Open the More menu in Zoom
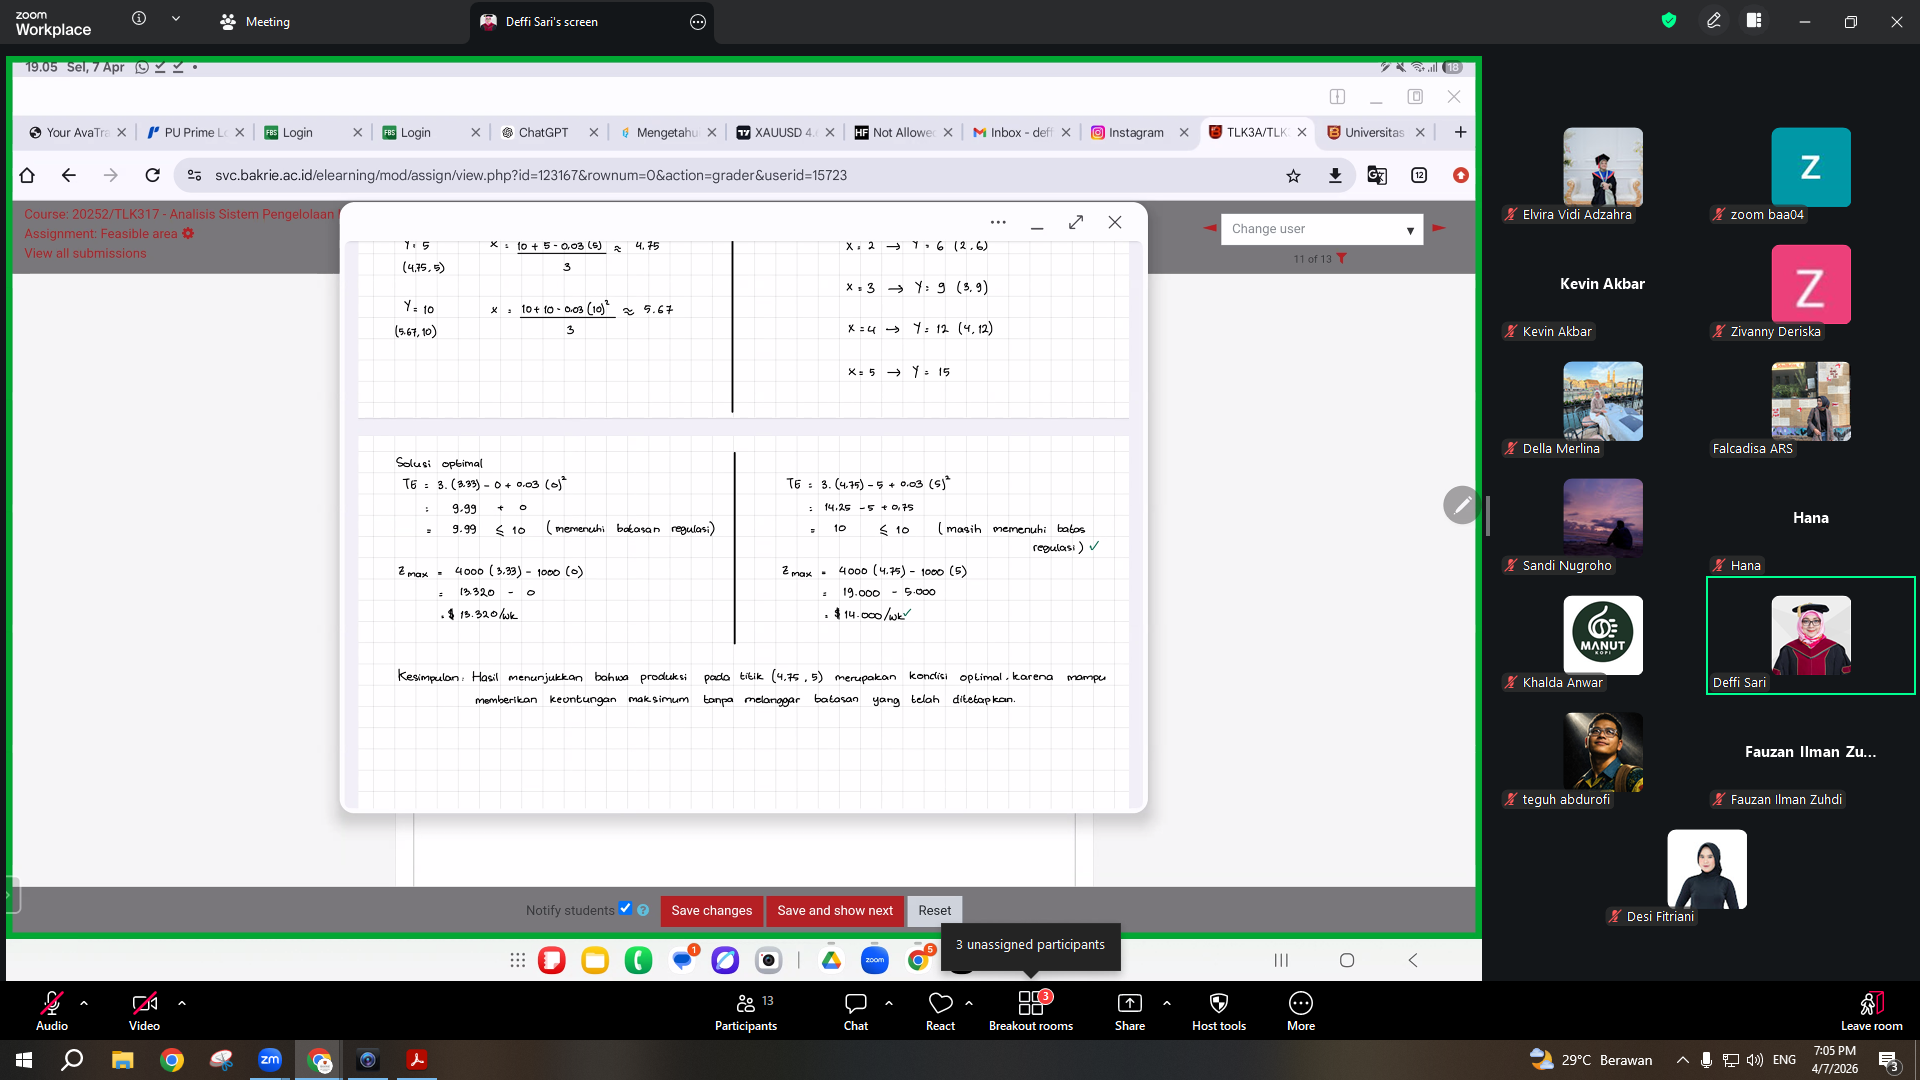This screenshot has height=1080, width=1920. coord(1301,1010)
